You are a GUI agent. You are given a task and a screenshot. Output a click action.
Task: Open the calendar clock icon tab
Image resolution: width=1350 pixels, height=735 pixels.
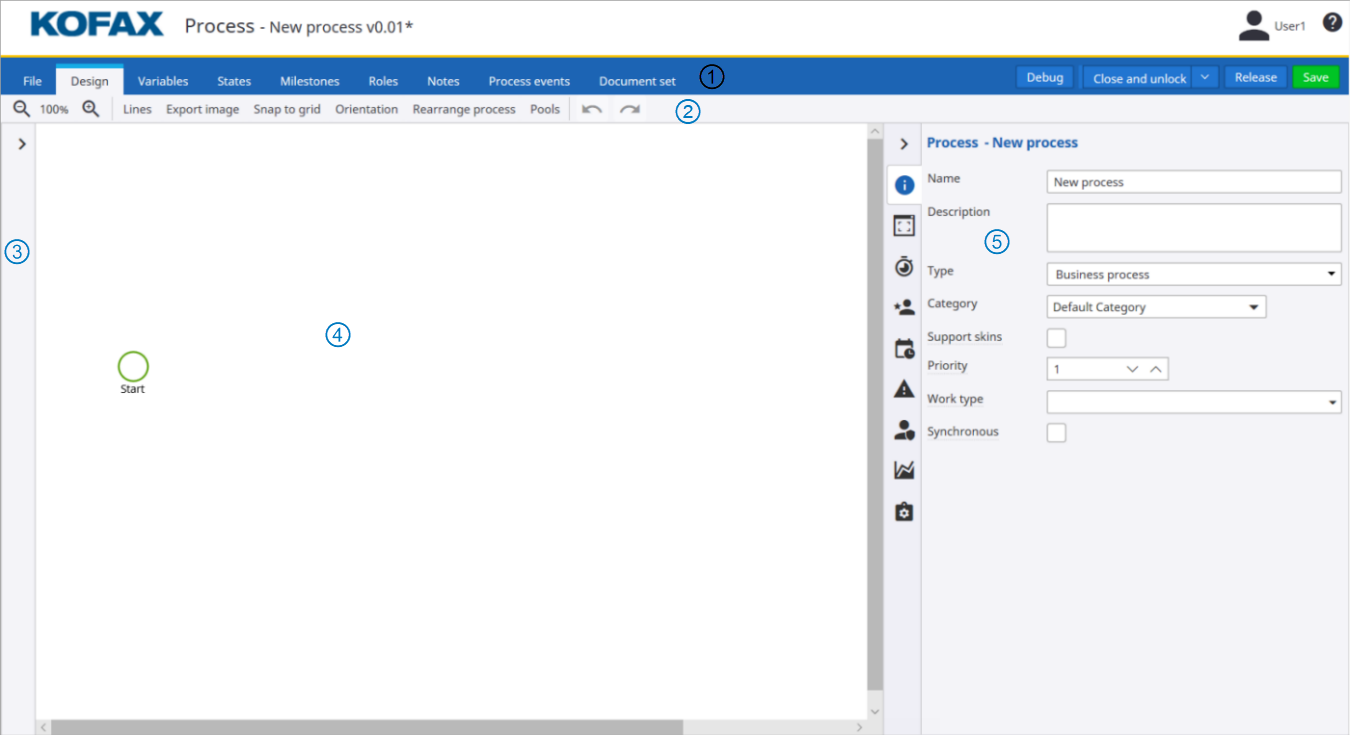click(904, 349)
